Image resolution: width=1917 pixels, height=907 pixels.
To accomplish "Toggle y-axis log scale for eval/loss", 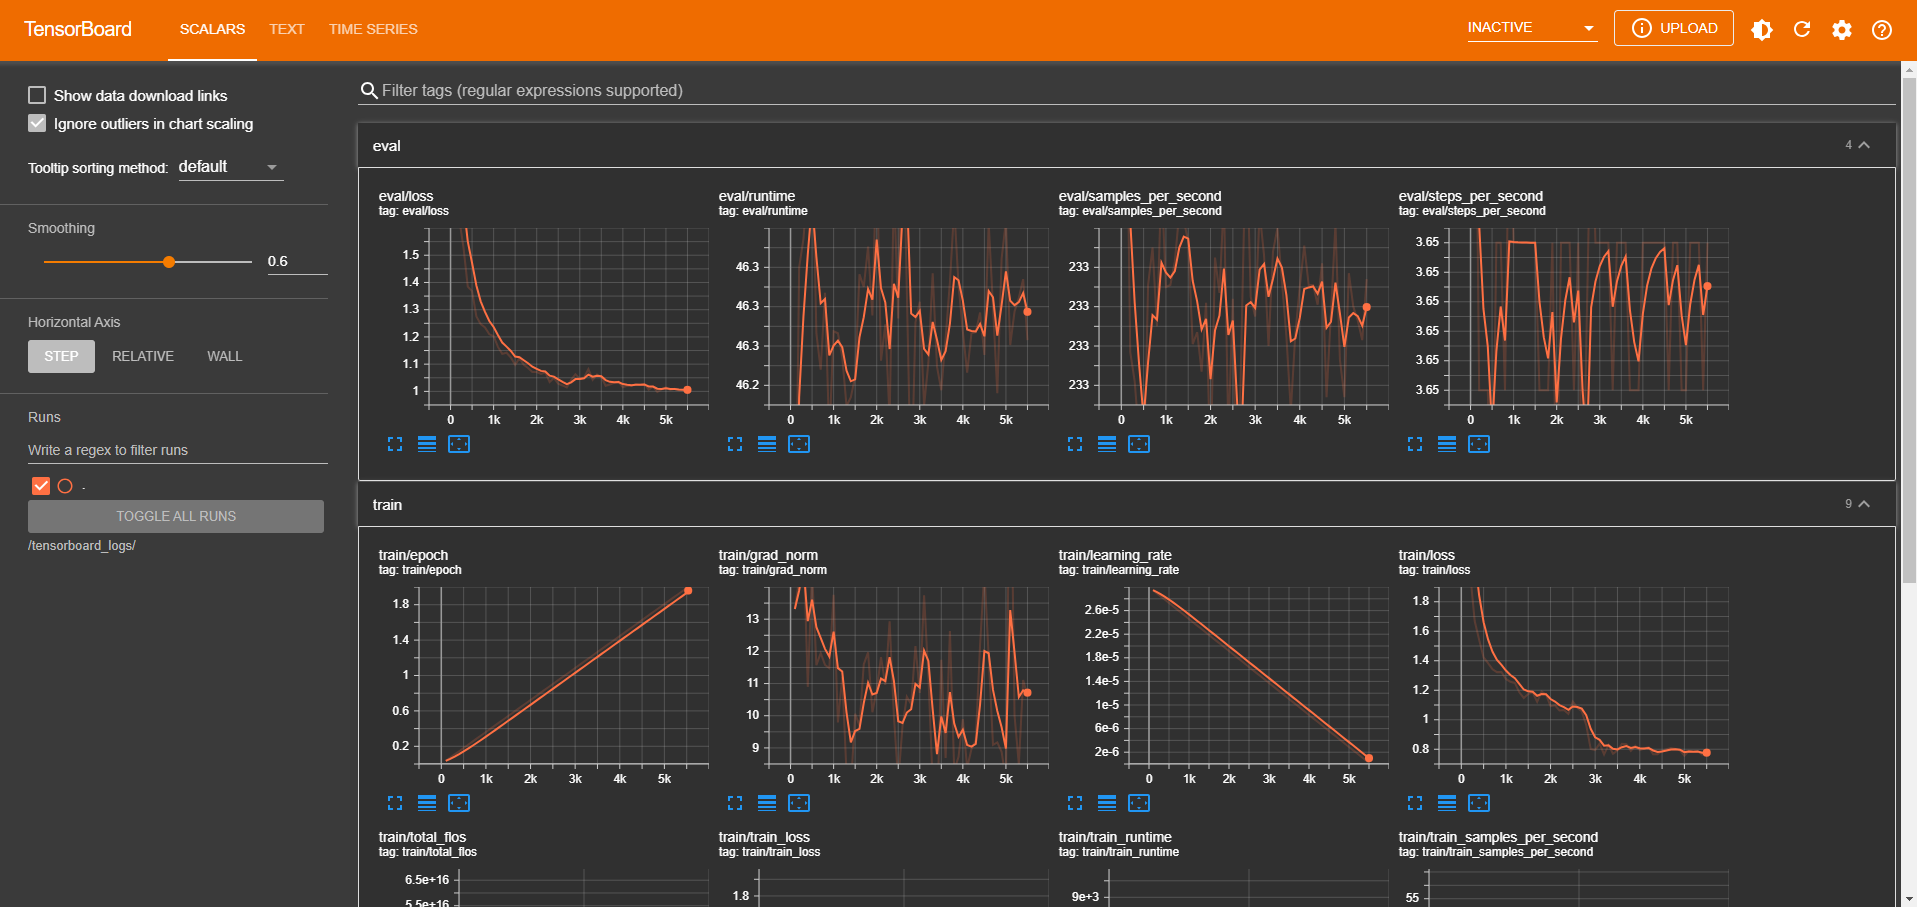I will pos(427,444).
